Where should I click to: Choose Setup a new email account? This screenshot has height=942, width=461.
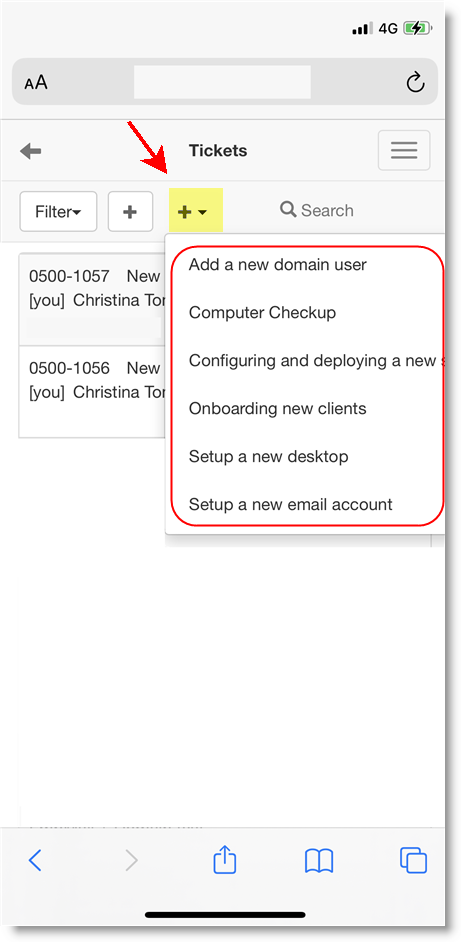coord(290,504)
